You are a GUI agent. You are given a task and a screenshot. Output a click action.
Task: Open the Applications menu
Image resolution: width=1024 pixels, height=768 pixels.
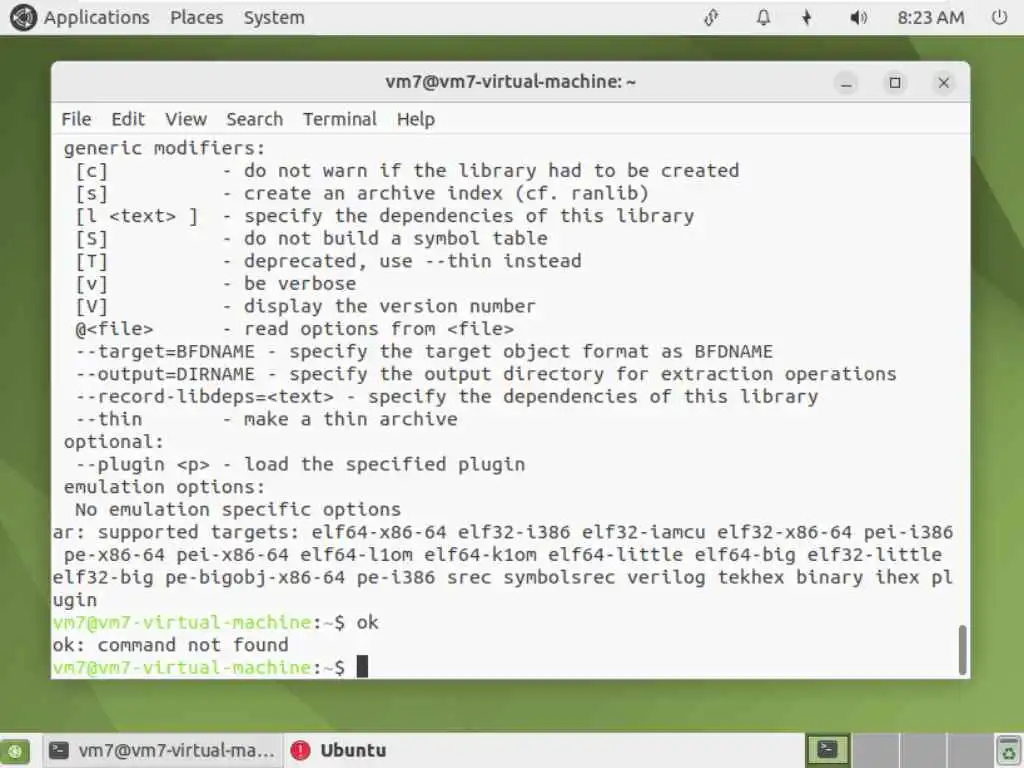[x=97, y=18]
